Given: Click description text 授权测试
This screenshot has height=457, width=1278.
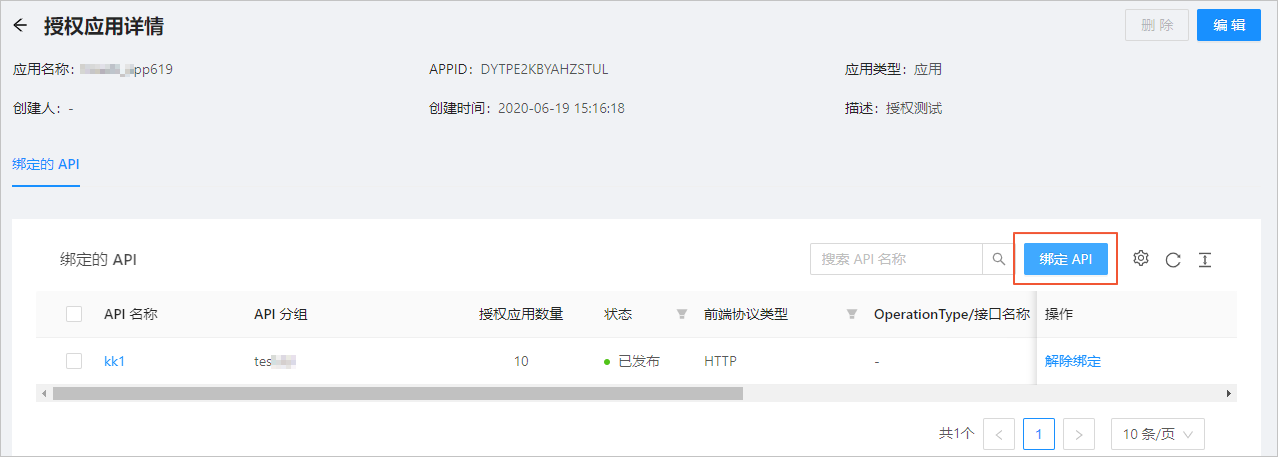Looking at the screenshot, I should pyautogui.click(x=914, y=108).
